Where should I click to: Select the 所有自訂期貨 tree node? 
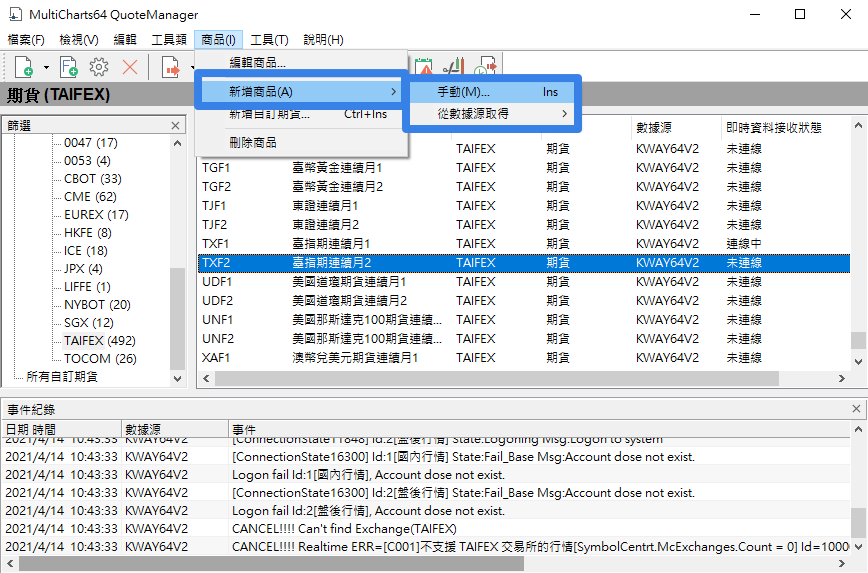[62, 376]
